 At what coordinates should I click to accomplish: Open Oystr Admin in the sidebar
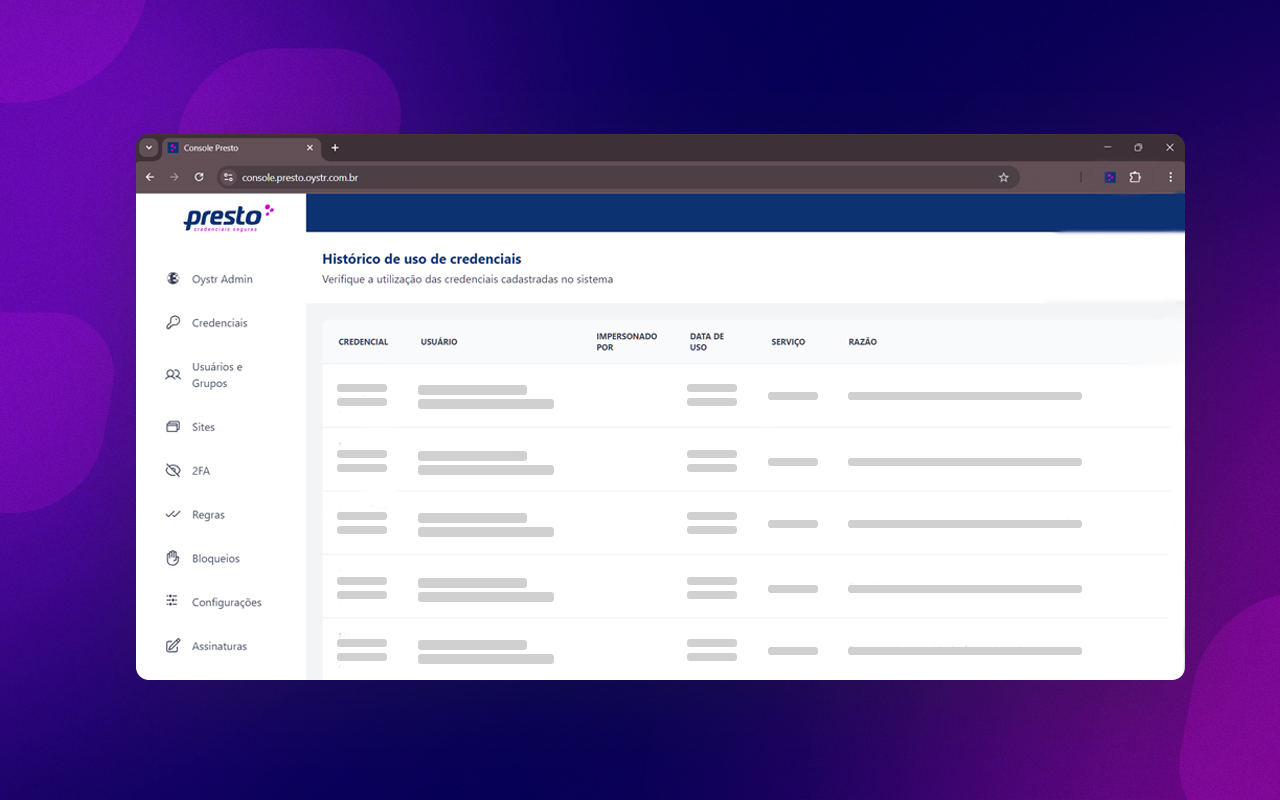point(222,279)
